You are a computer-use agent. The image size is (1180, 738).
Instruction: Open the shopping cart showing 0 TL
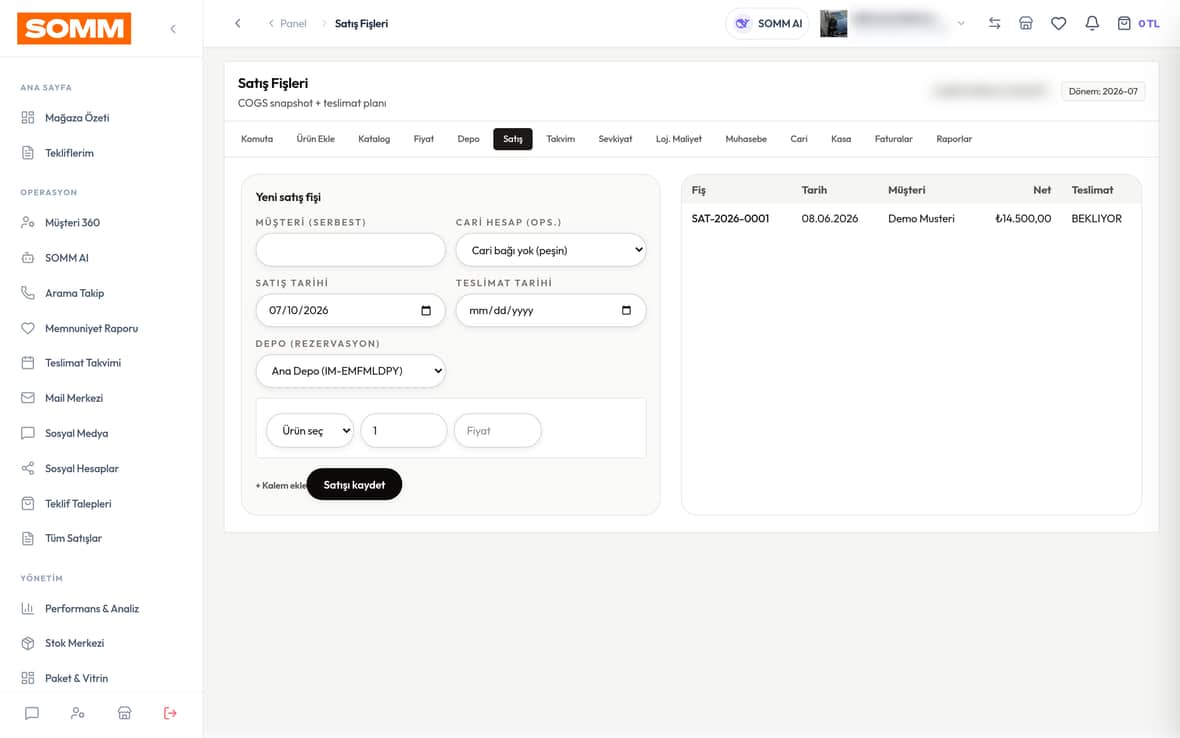(1138, 23)
